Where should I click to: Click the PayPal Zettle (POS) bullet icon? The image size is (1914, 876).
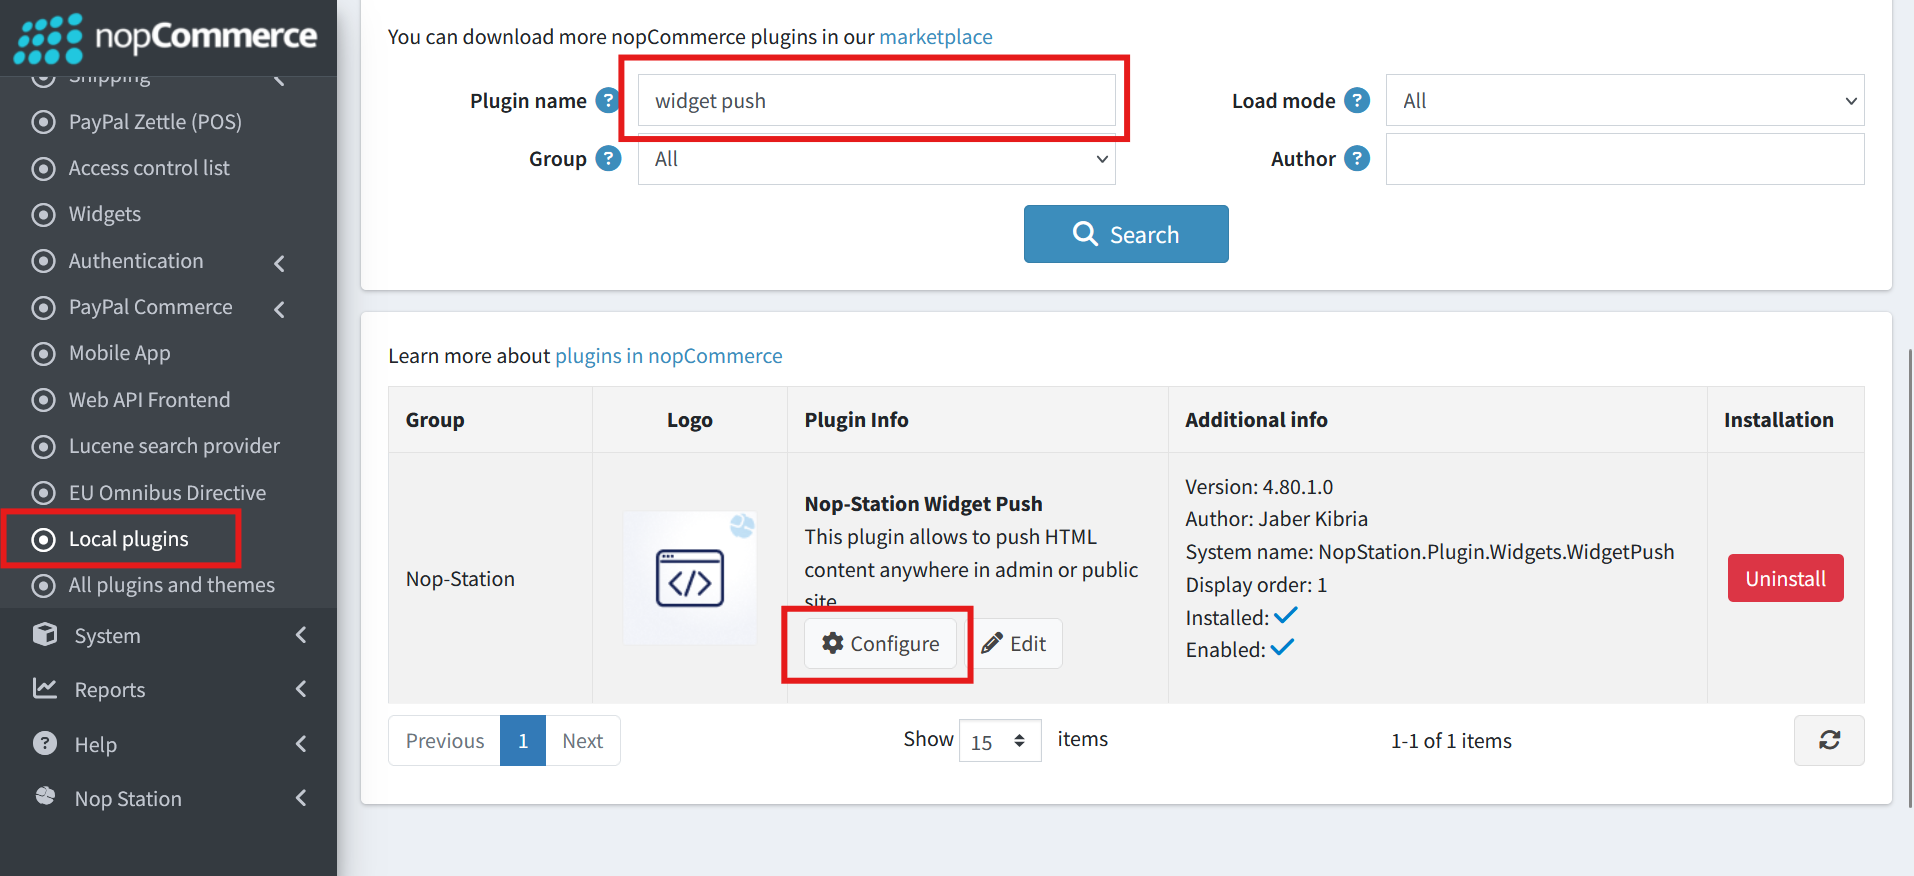(x=43, y=122)
